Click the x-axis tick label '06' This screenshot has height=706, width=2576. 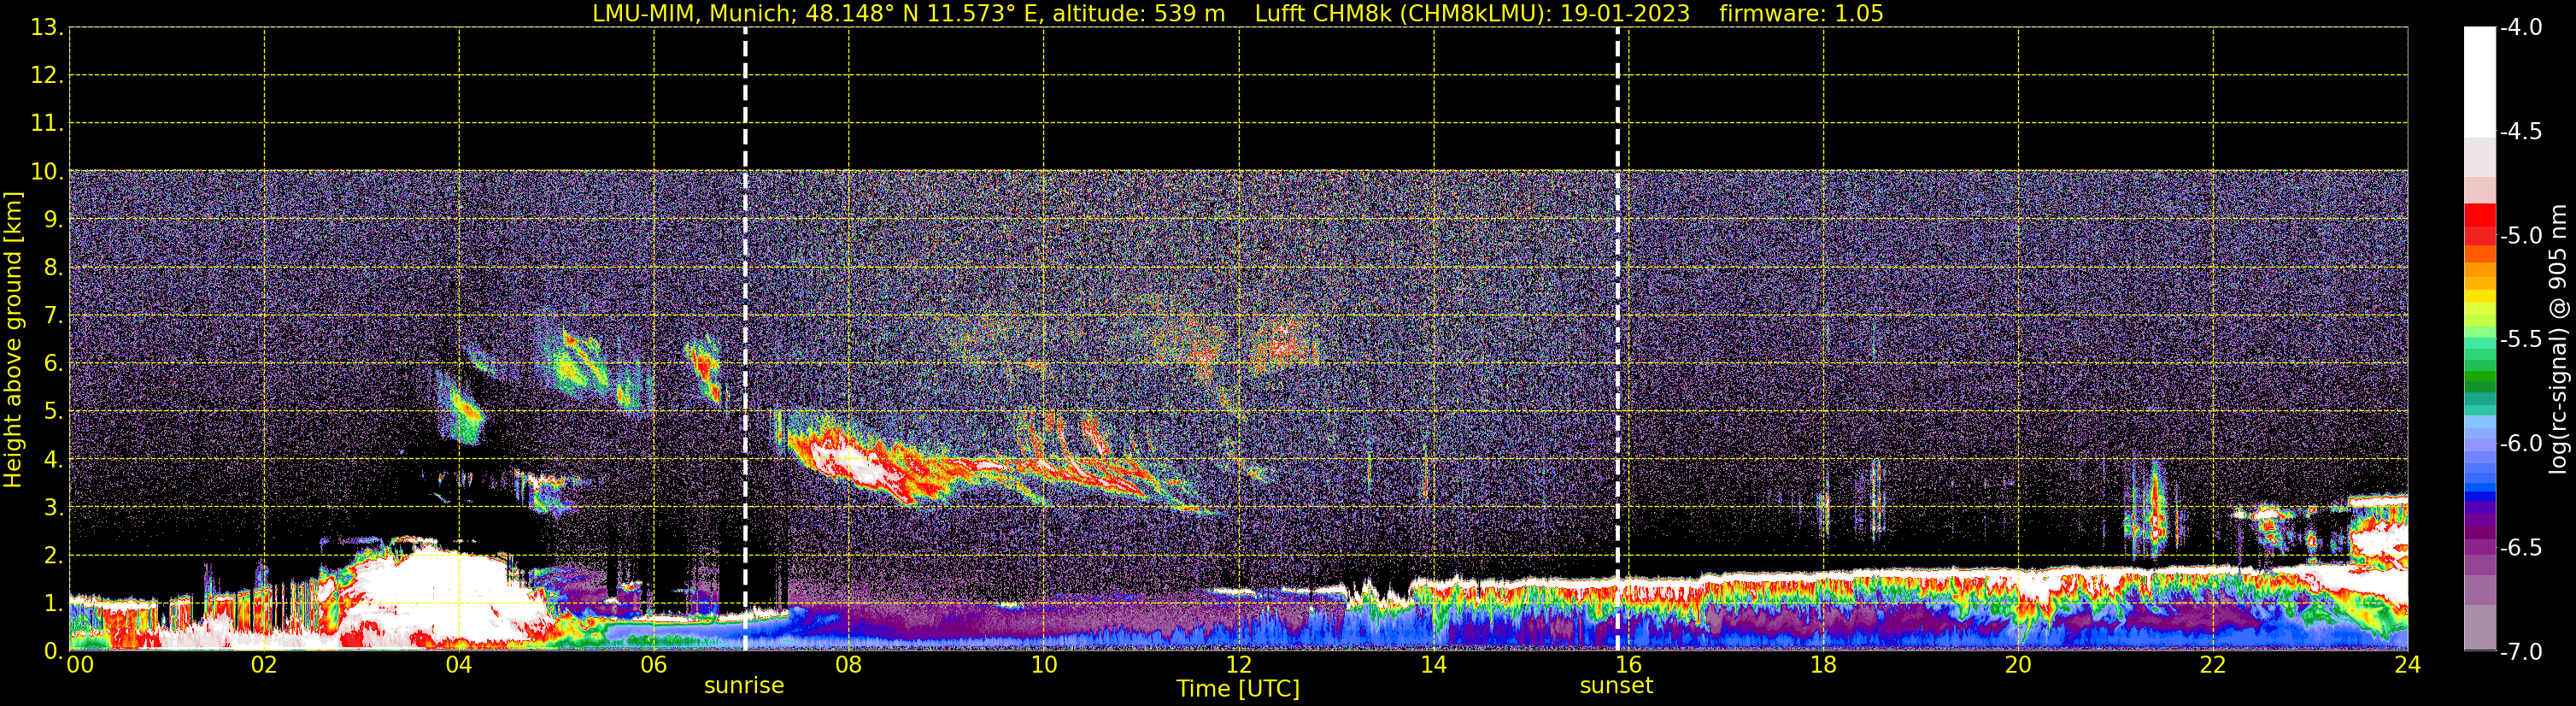[x=654, y=665]
